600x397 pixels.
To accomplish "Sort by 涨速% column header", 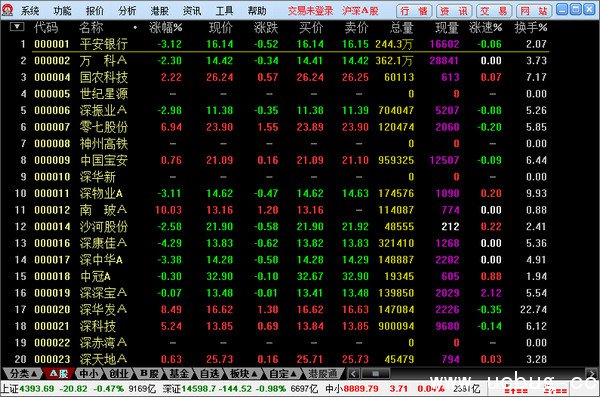I will (485, 28).
